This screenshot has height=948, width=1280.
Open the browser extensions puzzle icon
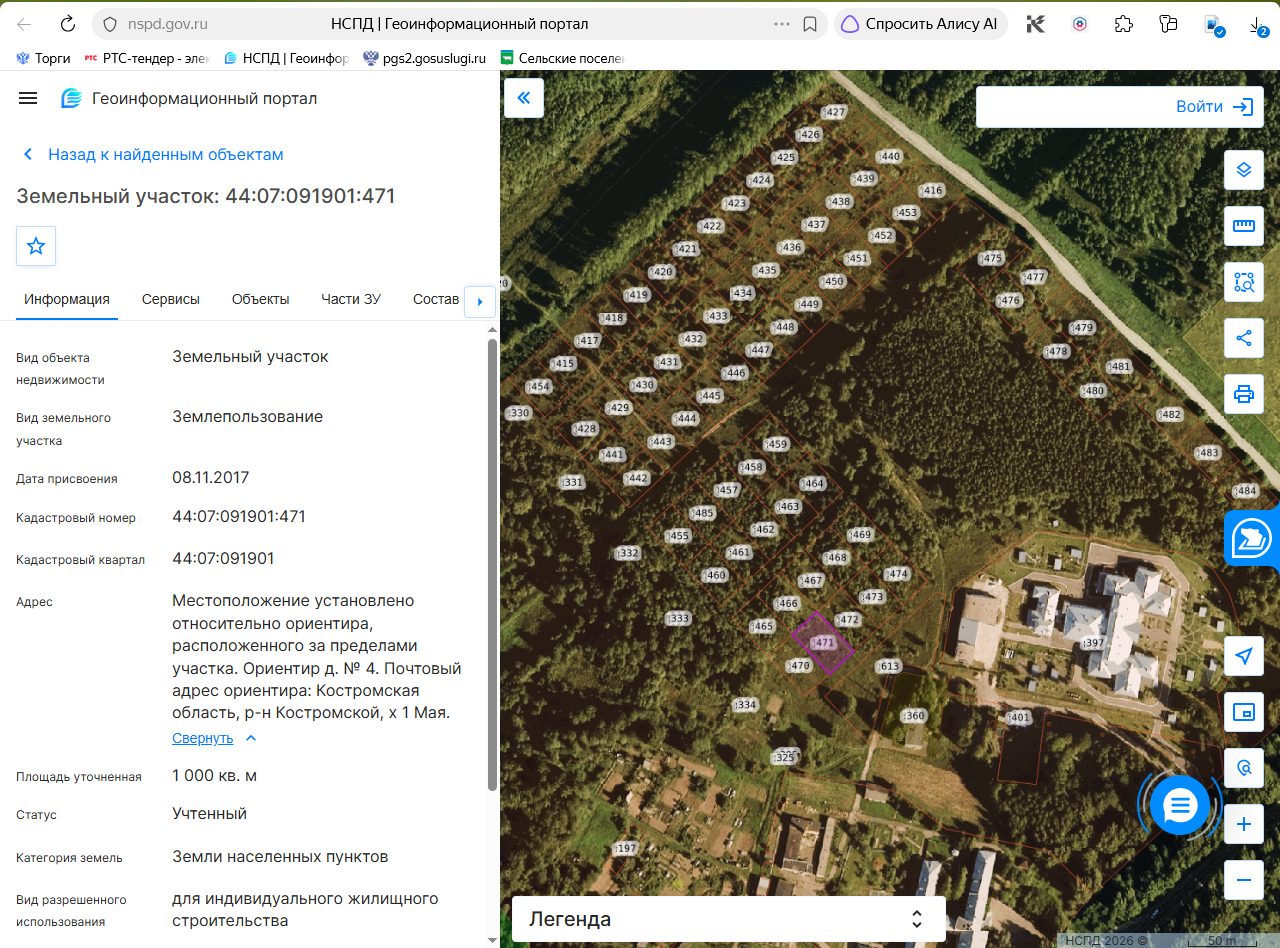[x=1123, y=24]
